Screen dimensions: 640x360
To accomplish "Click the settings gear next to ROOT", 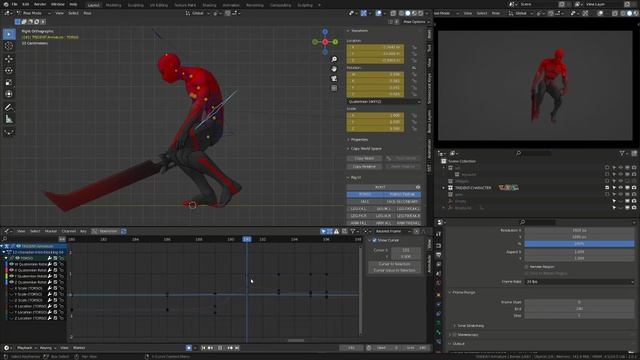I will point(418,187).
